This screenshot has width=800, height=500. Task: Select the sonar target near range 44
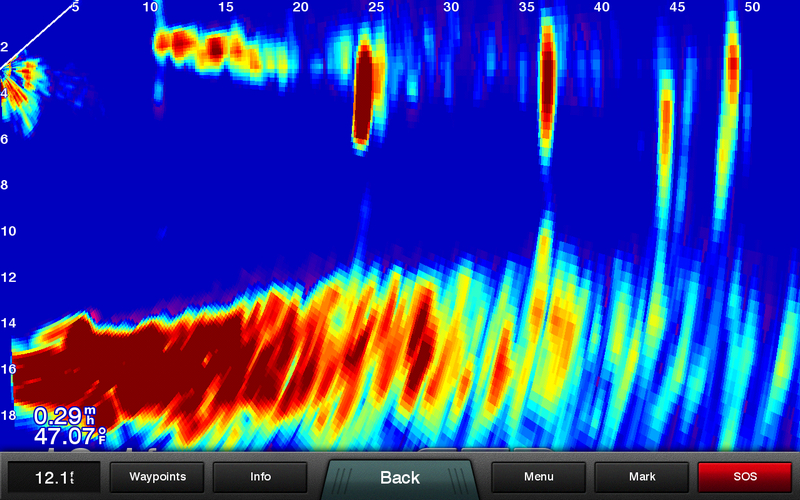(x=665, y=125)
